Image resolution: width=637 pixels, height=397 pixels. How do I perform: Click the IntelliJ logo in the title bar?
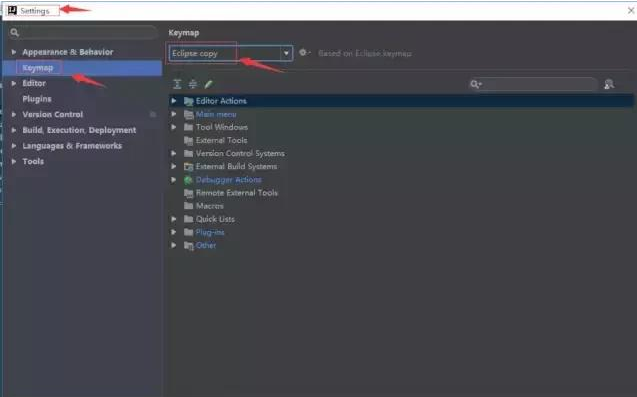coord(12,10)
